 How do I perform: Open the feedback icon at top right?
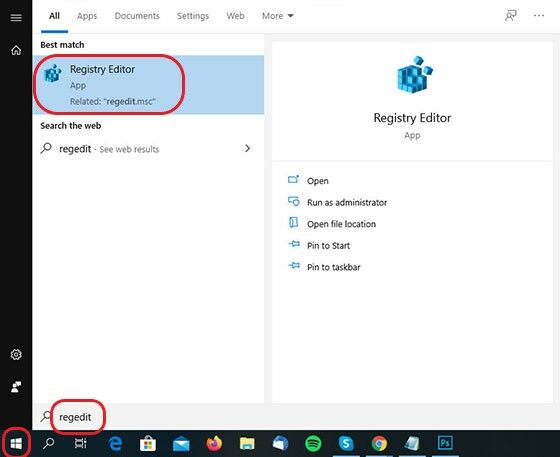[511, 16]
